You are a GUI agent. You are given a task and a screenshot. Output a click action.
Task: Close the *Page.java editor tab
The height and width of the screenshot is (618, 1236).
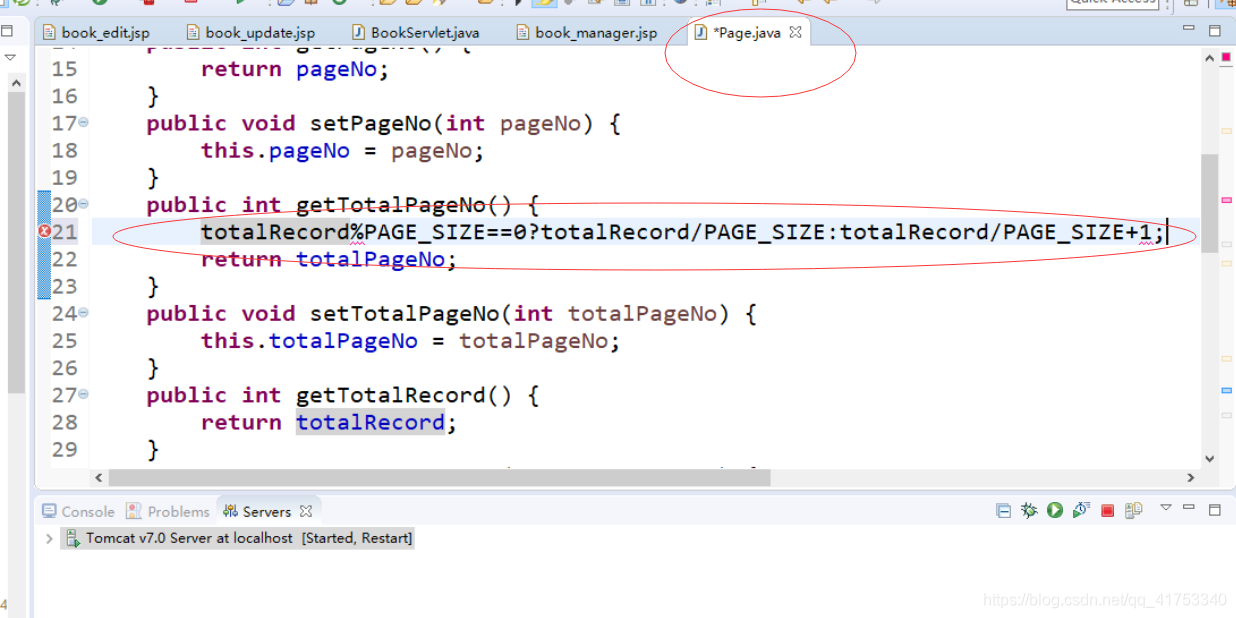coord(796,32)
